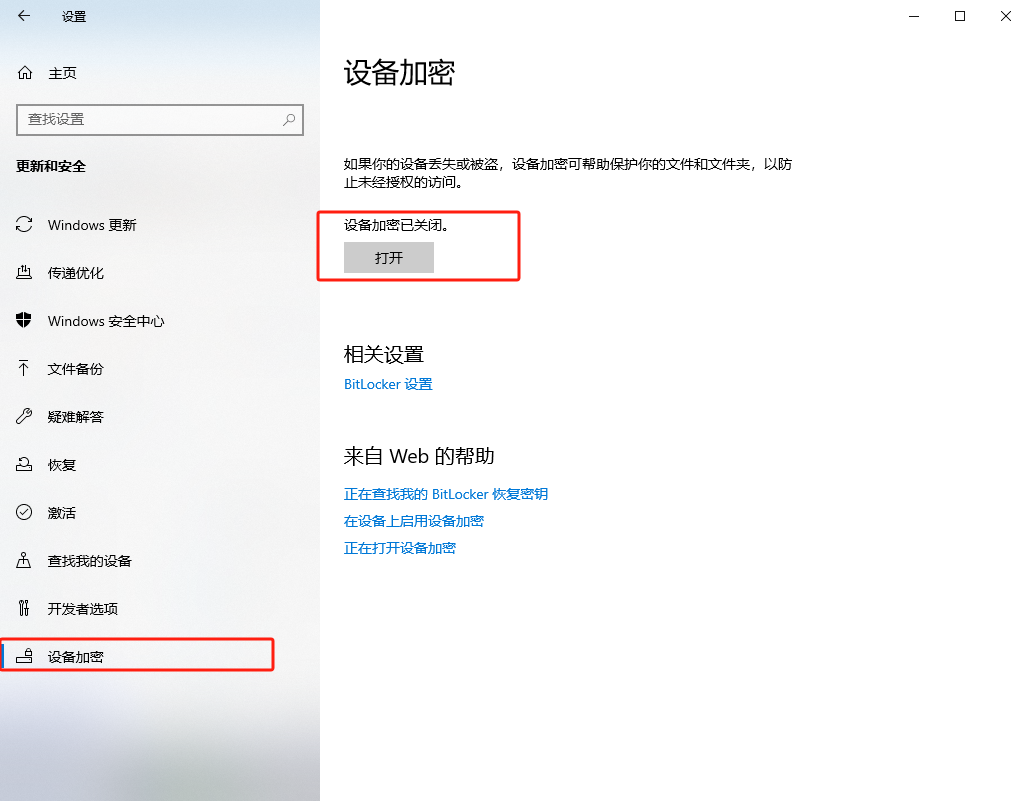Click the 设备加密已关闭 status text

pos(396,225)
